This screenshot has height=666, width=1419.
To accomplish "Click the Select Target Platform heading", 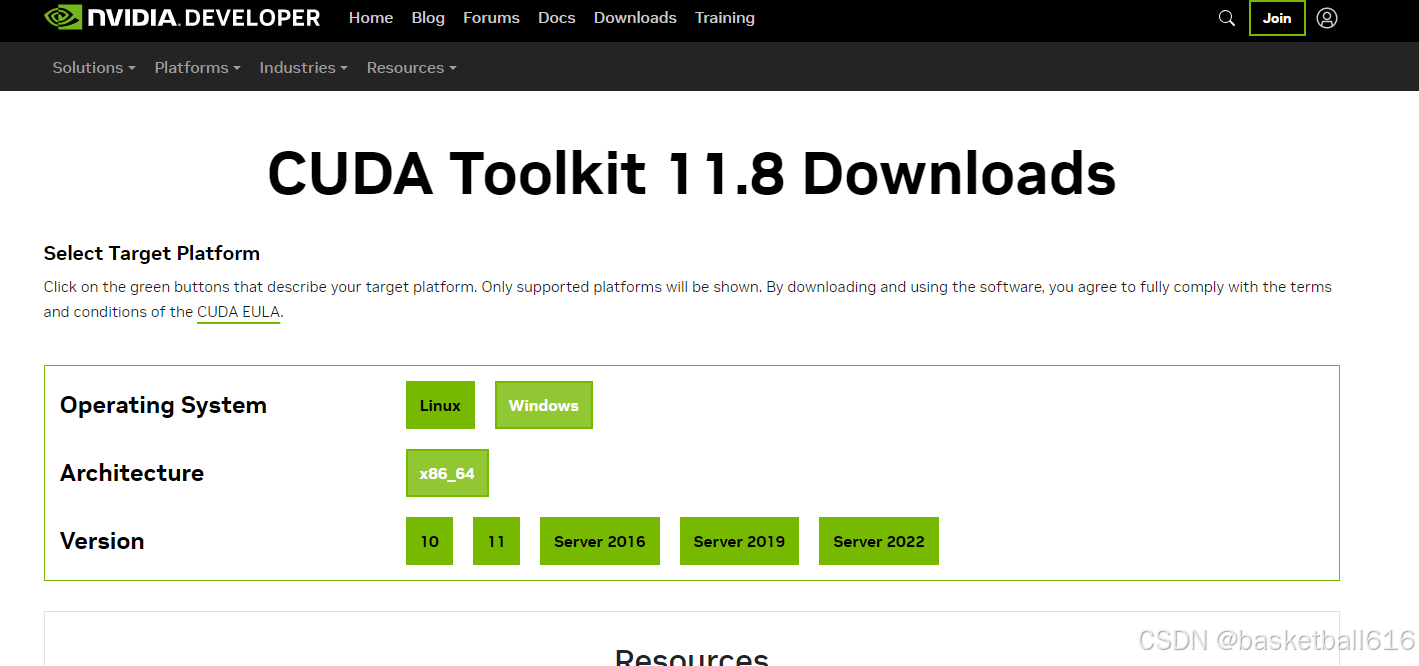I will (x=152, y=253).
